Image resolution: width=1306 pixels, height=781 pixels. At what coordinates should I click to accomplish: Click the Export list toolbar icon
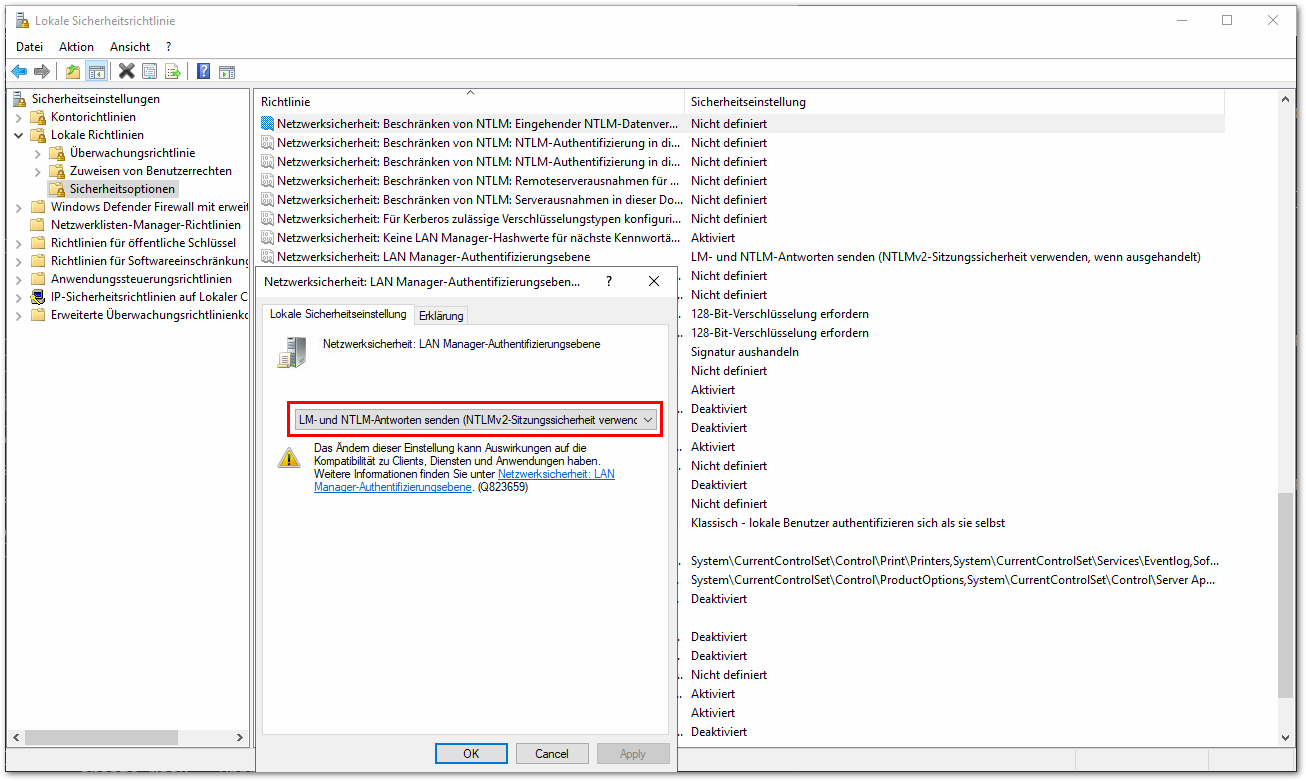172,71
